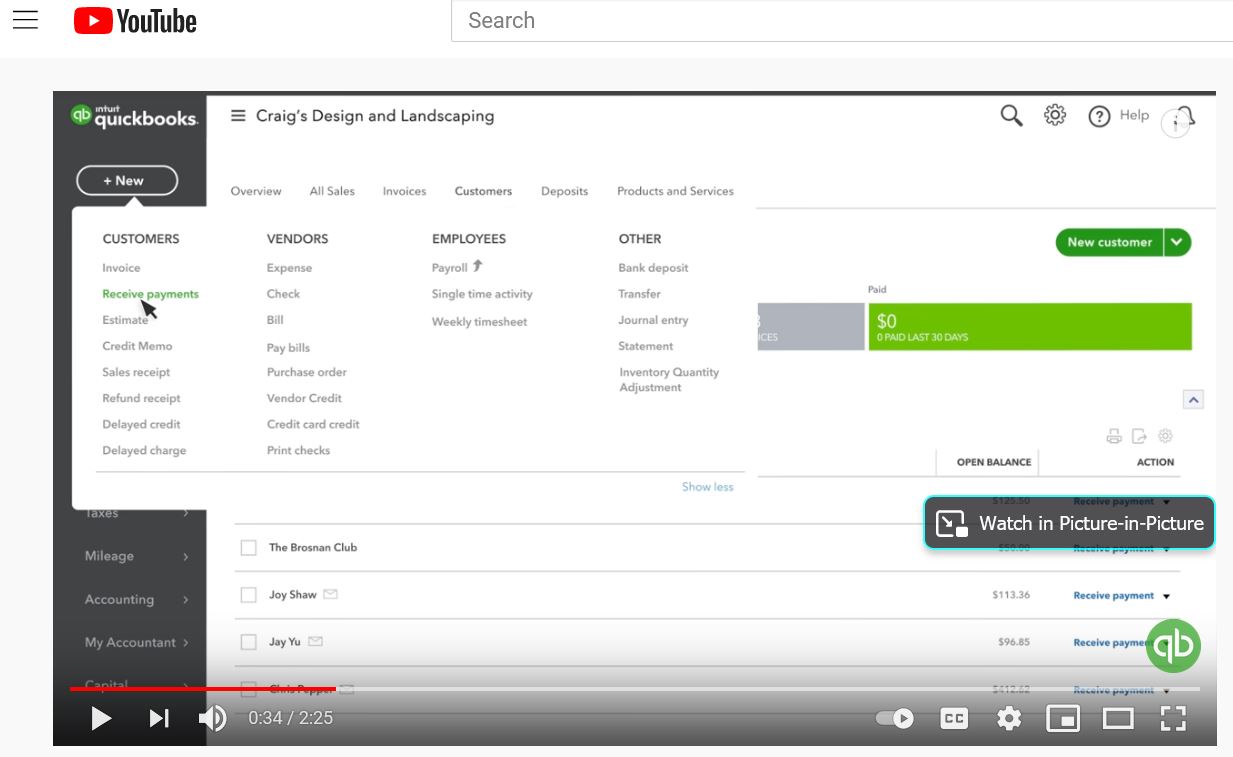This screenshot has width=1233, height=757.
Task: Switch to the All Sales tab
Action: click(x=332, y=191)
